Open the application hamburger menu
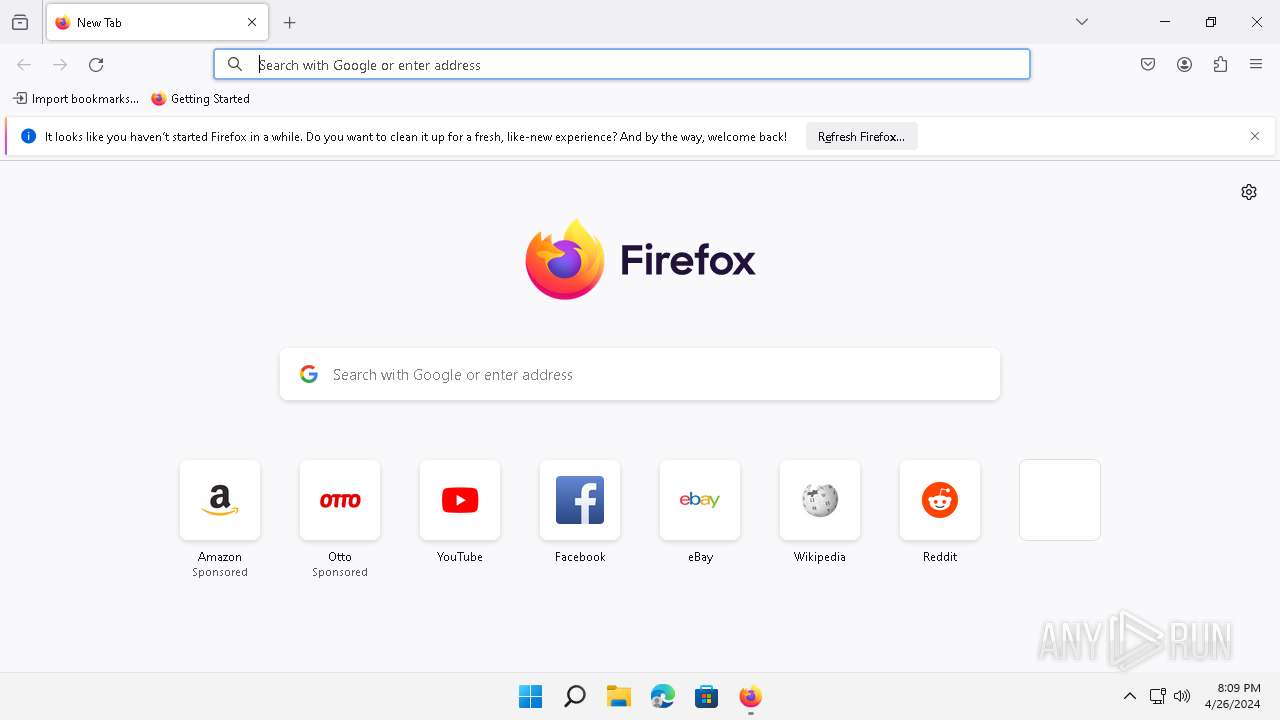Image resolution: width=1280 pixels, height=720 pixels. tap(1256, 64)
